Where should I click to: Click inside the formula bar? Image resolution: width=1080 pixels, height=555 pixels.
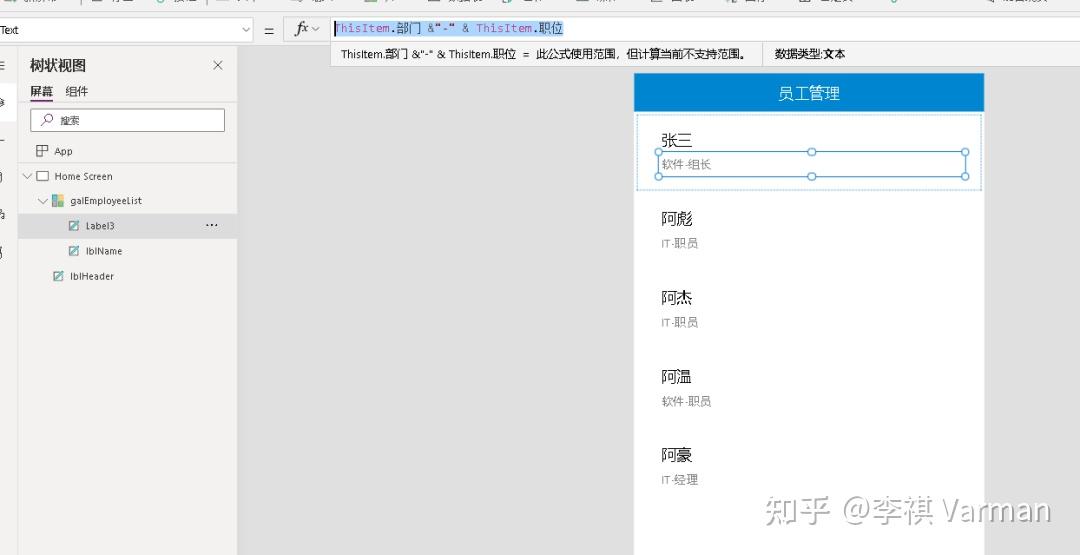tap(705, 29)
